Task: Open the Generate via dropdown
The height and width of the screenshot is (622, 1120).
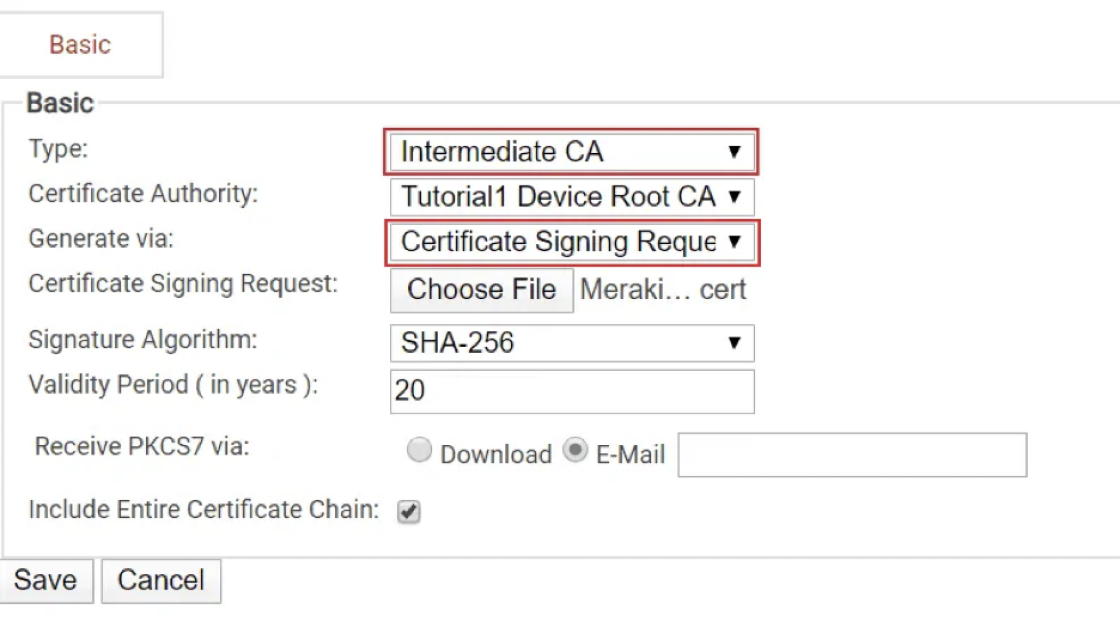Action: coord(571,242)
